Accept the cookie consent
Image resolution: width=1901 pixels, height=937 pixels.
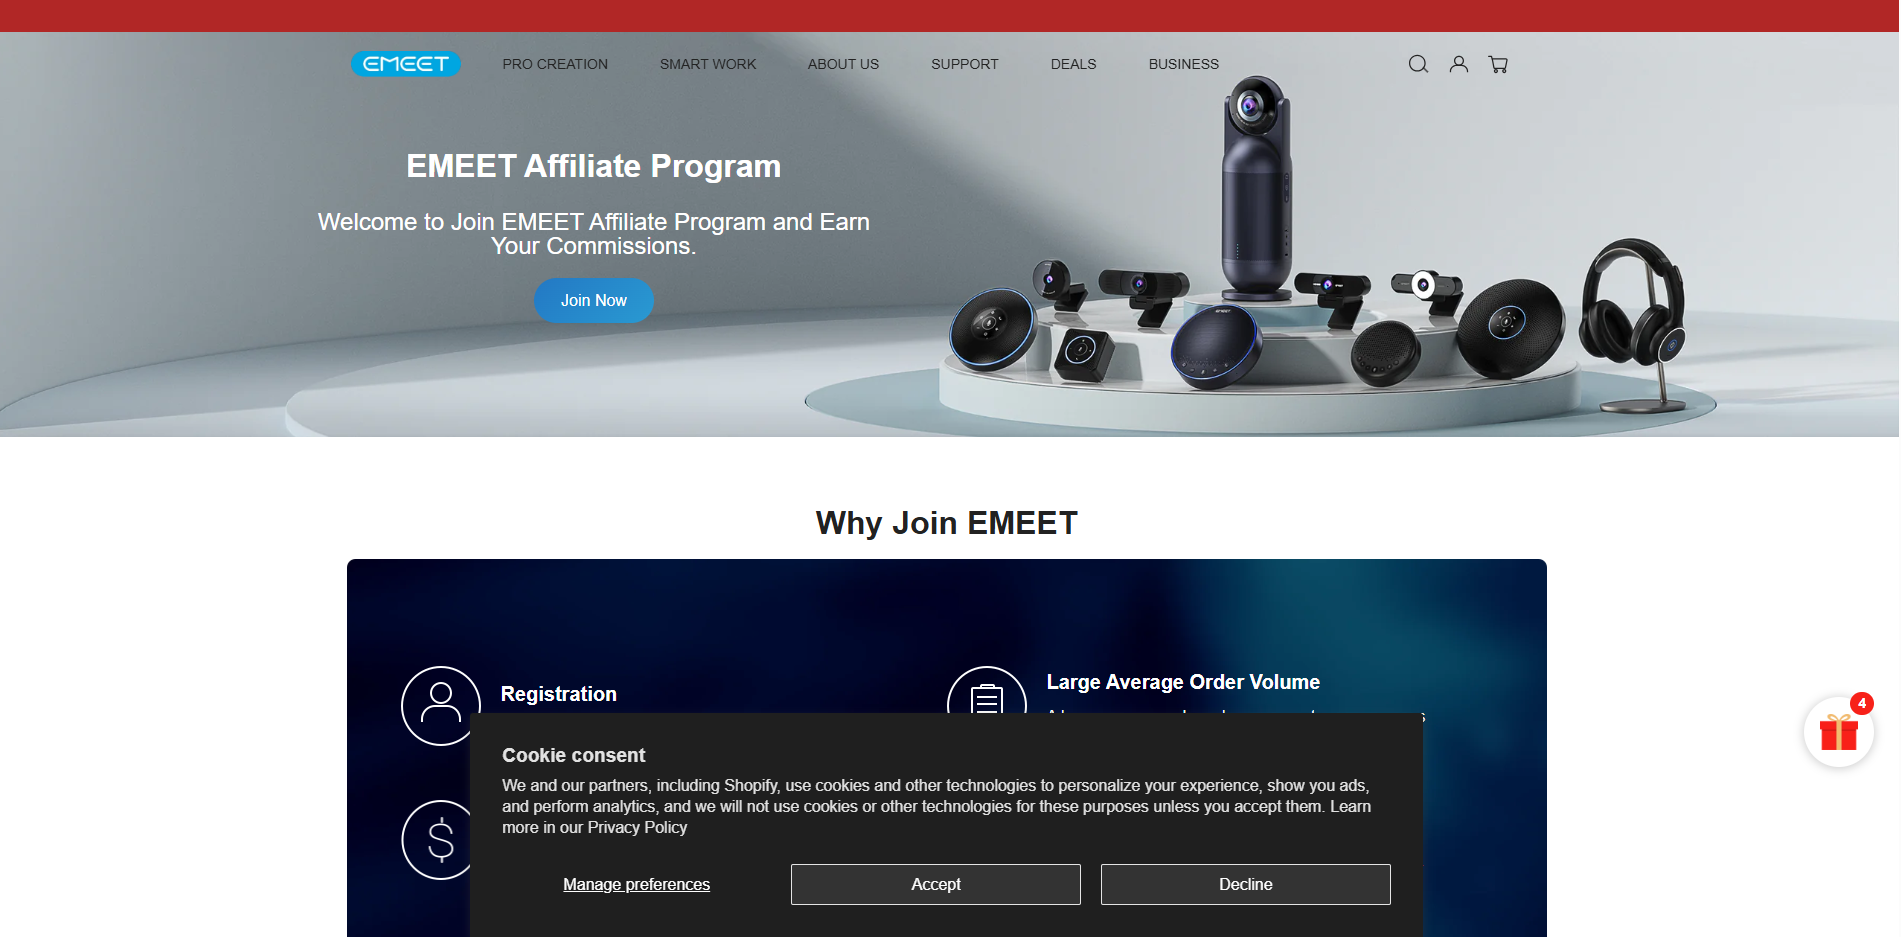point(936,884)
